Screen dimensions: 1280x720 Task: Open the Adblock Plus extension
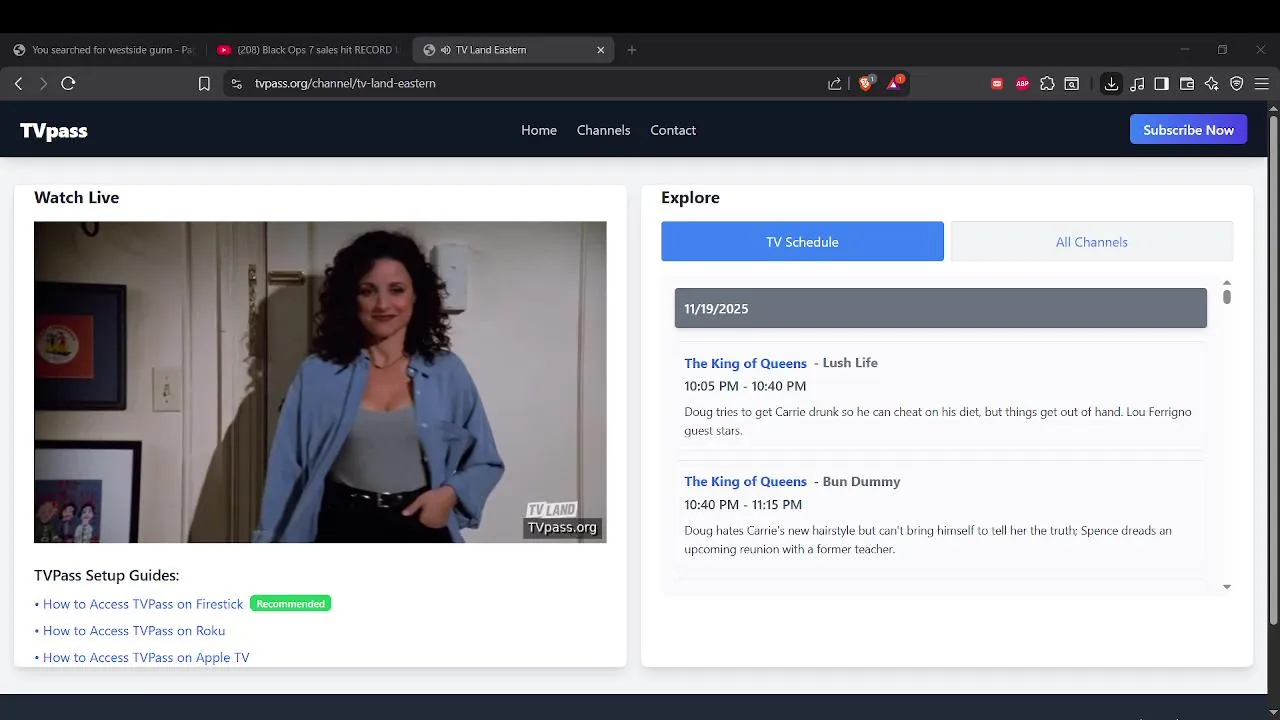click(x=1022, y=84)
